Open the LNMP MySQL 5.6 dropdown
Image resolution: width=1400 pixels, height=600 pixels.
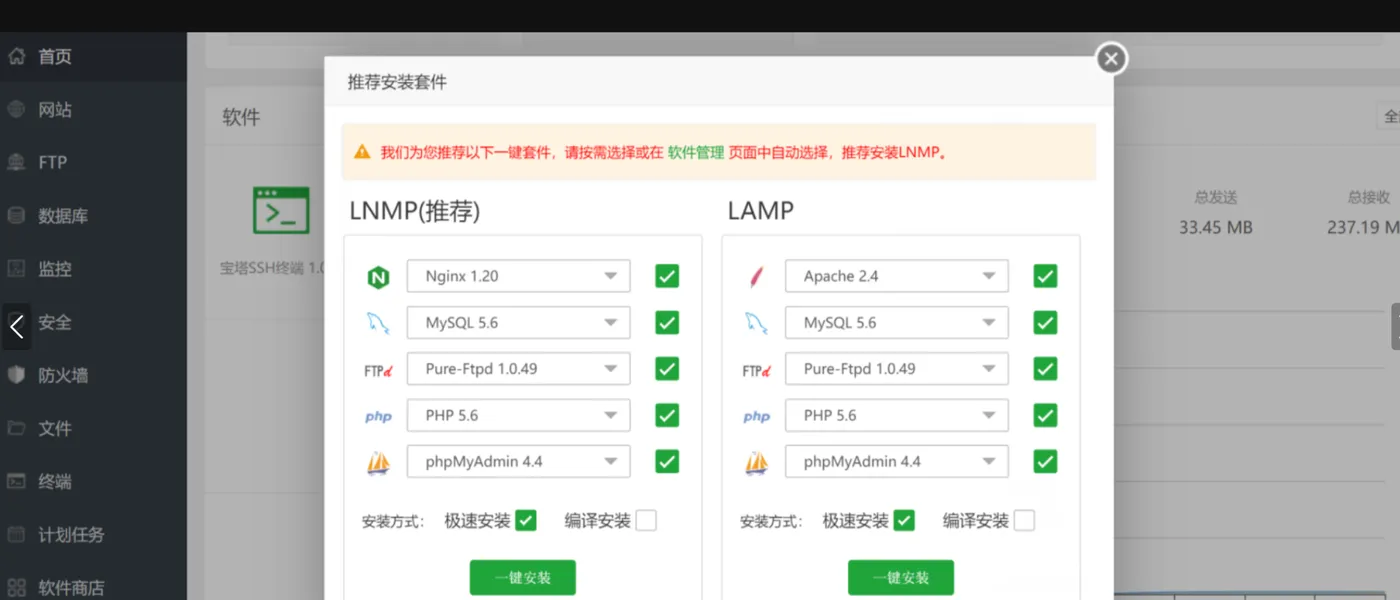(x=518, y=322)
